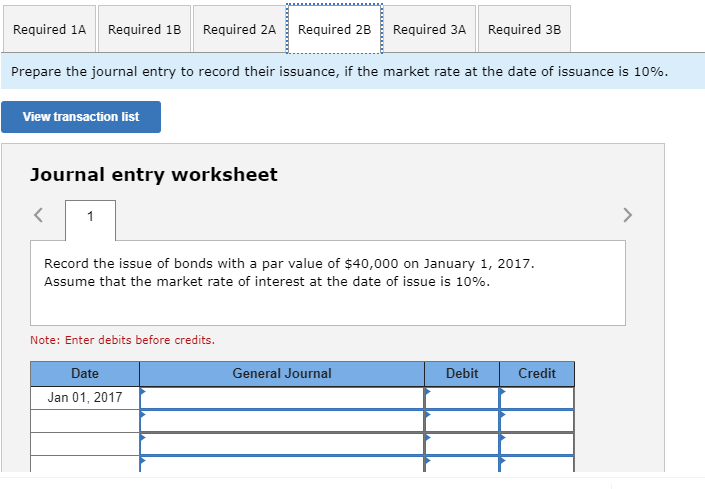Screen dimensions: 705x489
Task: Switch to the Required 1A tab
Action: pos(49,29)
